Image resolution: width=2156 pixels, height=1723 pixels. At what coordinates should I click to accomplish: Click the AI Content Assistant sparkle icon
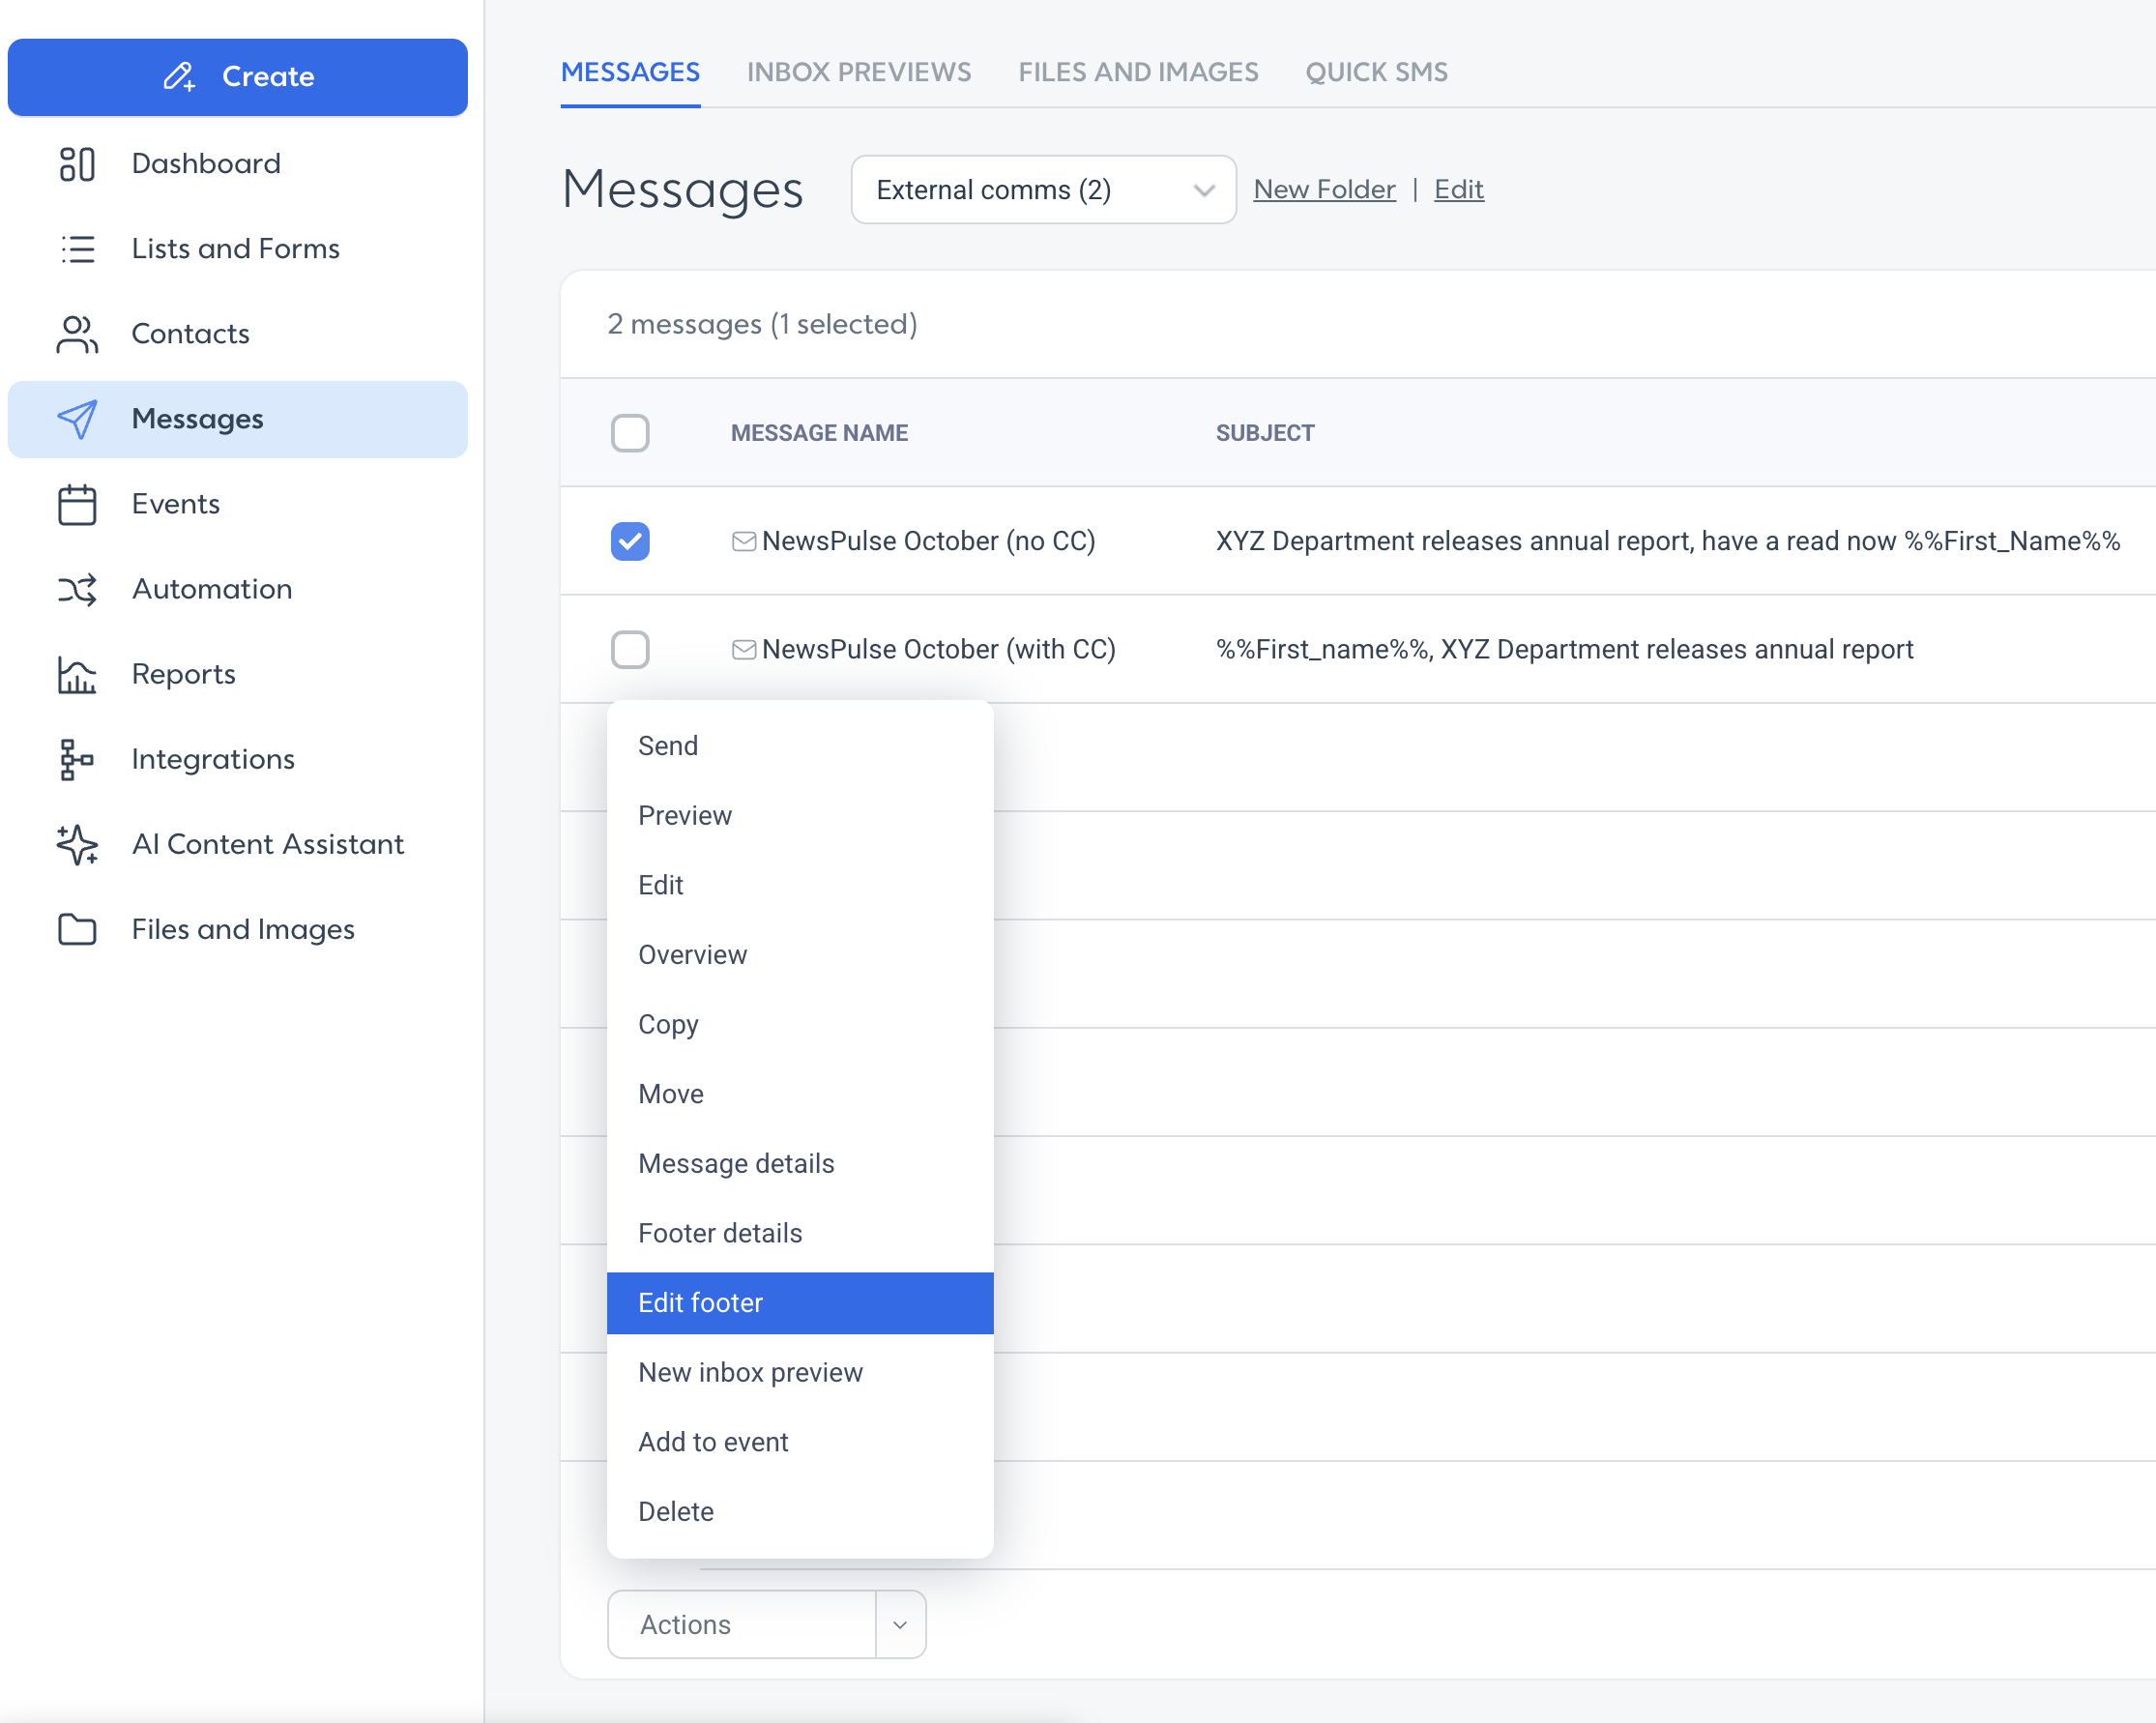(77, 845)
